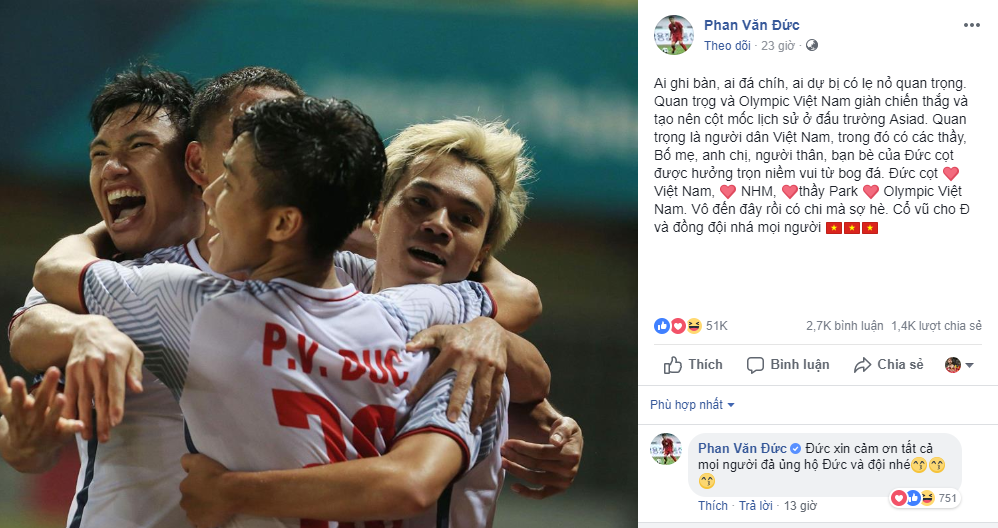Screen dimensions: 998x528
Task: Open the profile-switcher dropdown next to Chia sẻ
Action: pyautogui.click(x=960, y=365)
